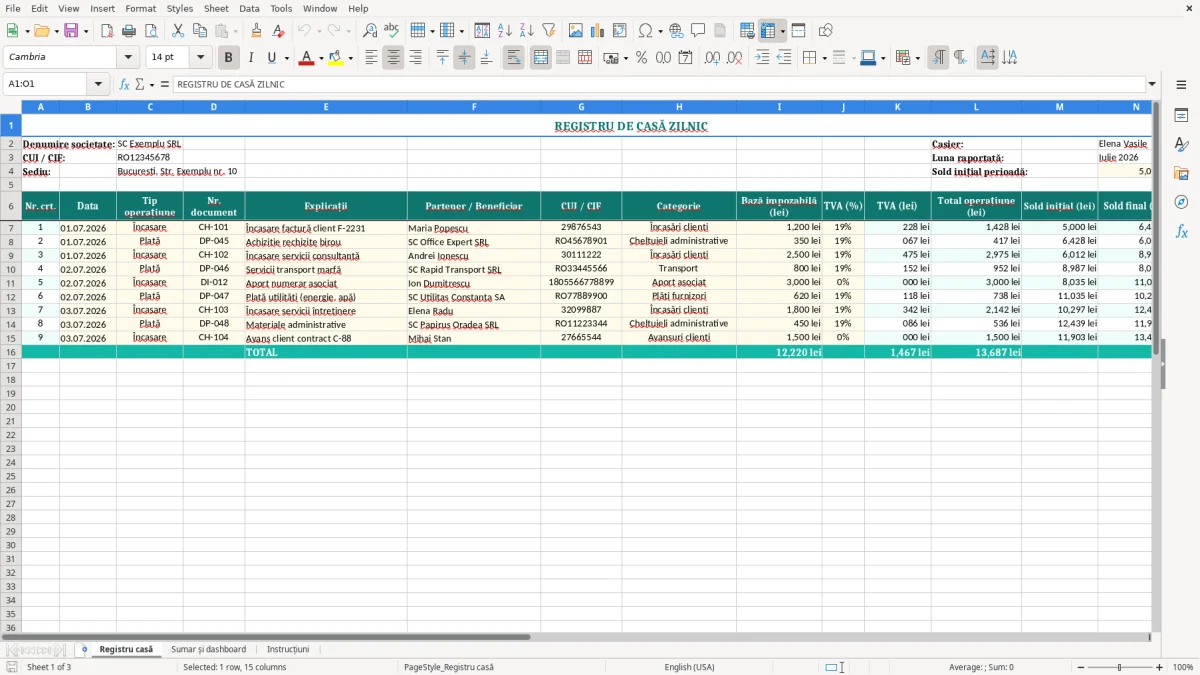Toggle Freeze Rows and Columns
Image resolution: width=1200 pixels, height=675 pixels.
tap(769, 31)
